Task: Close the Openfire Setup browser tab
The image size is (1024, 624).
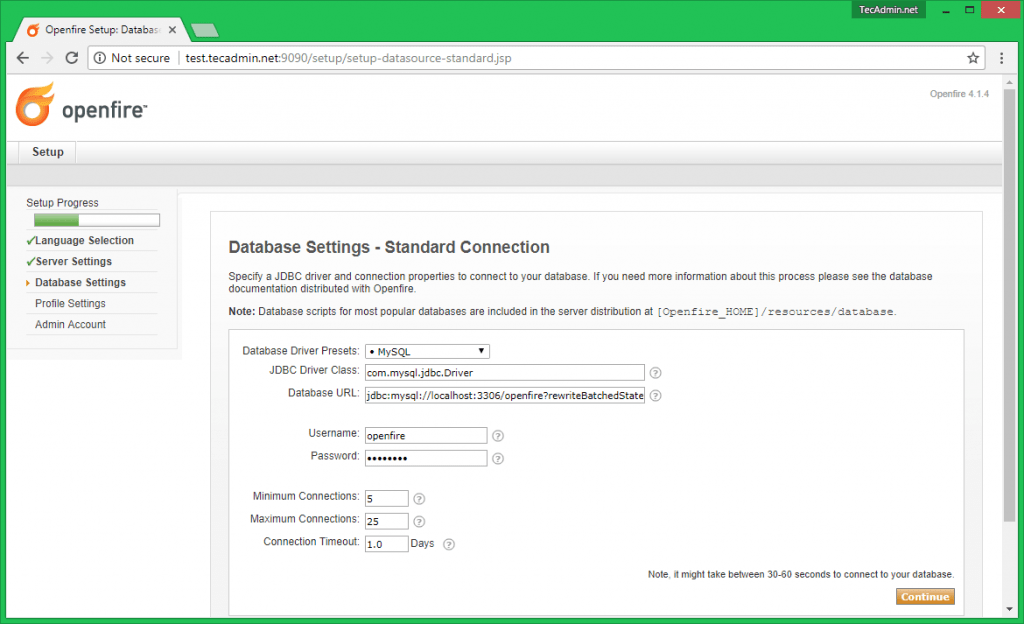Action: tap(172, 30)
